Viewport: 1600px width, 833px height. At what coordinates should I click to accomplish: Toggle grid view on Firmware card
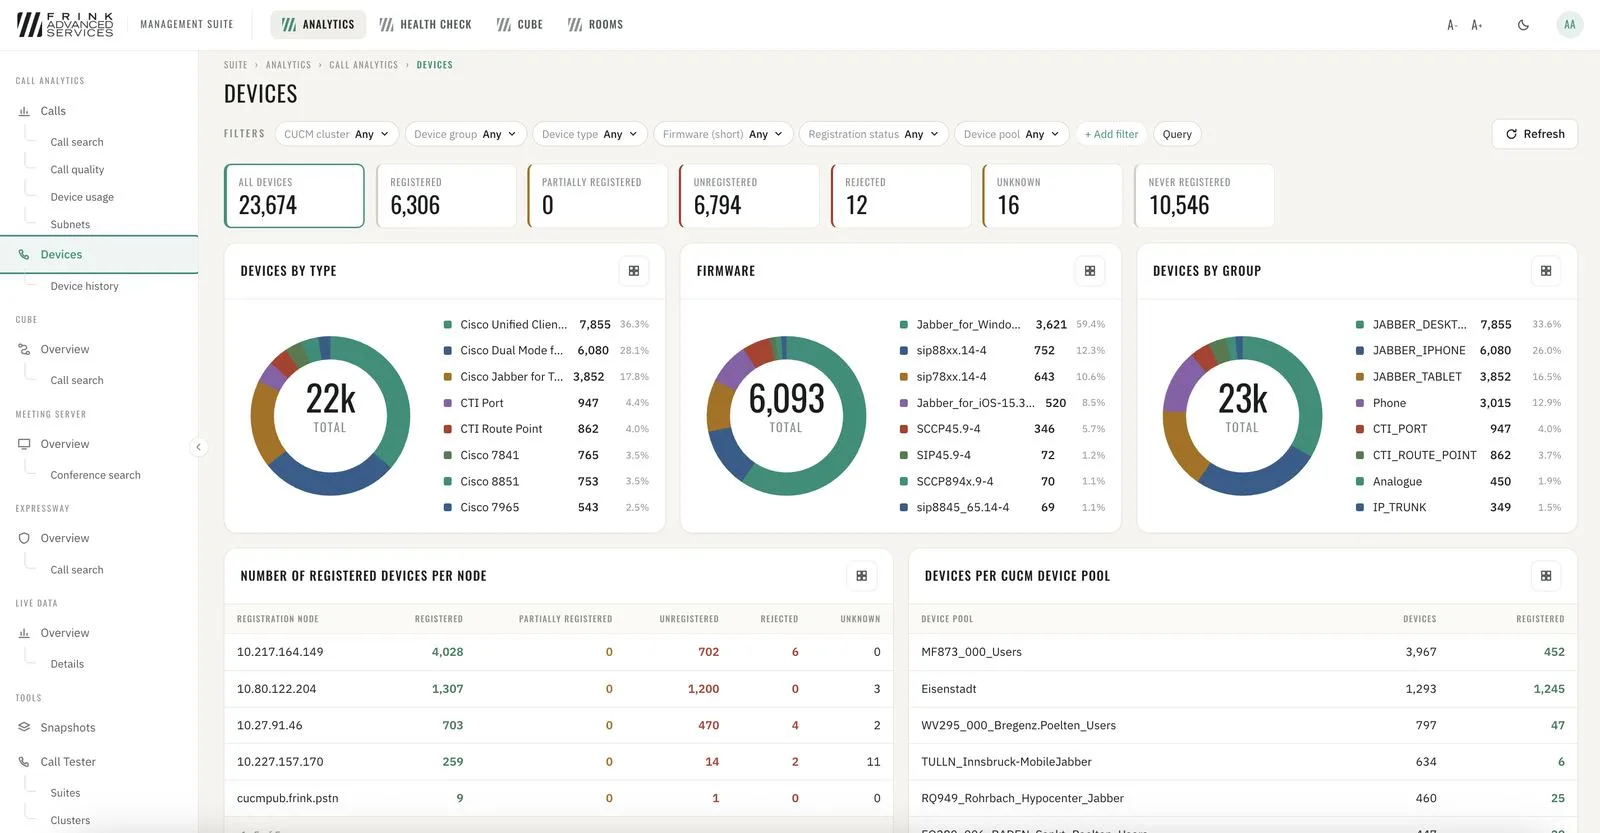tap(1090, 271)
